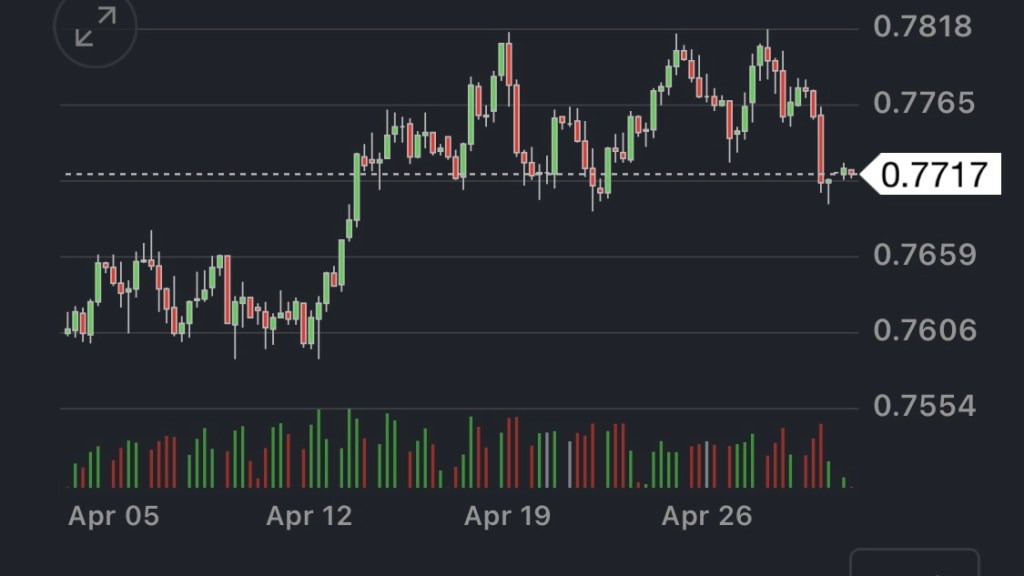Select the gray volume bar above Apr 26
1024x576 pixels.
[x=707, y=464]
